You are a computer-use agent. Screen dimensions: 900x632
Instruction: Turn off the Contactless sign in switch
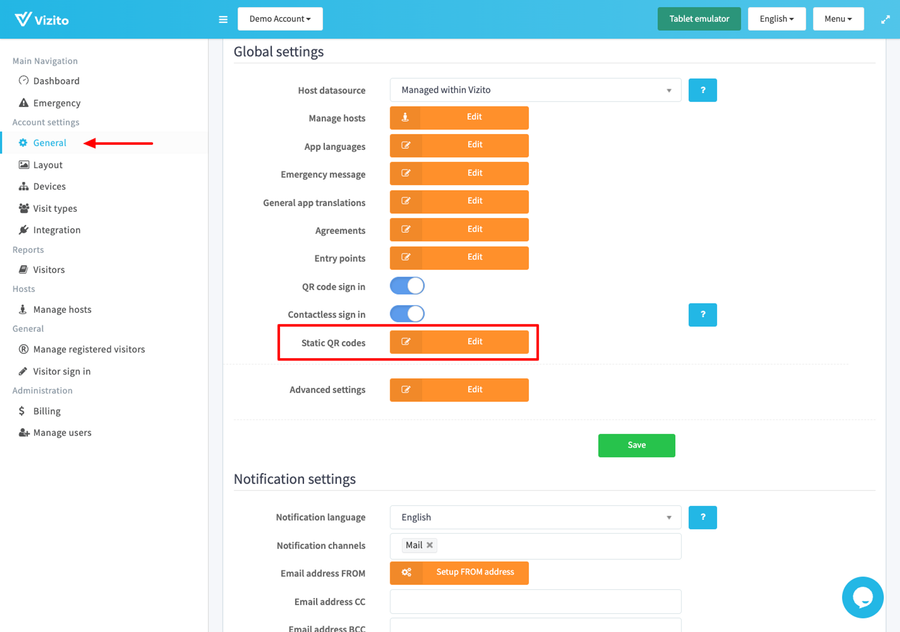click(407, 314)
